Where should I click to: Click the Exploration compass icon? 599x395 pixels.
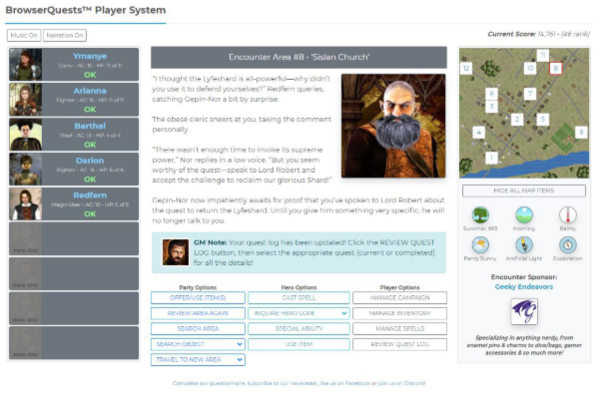point(568,245)
